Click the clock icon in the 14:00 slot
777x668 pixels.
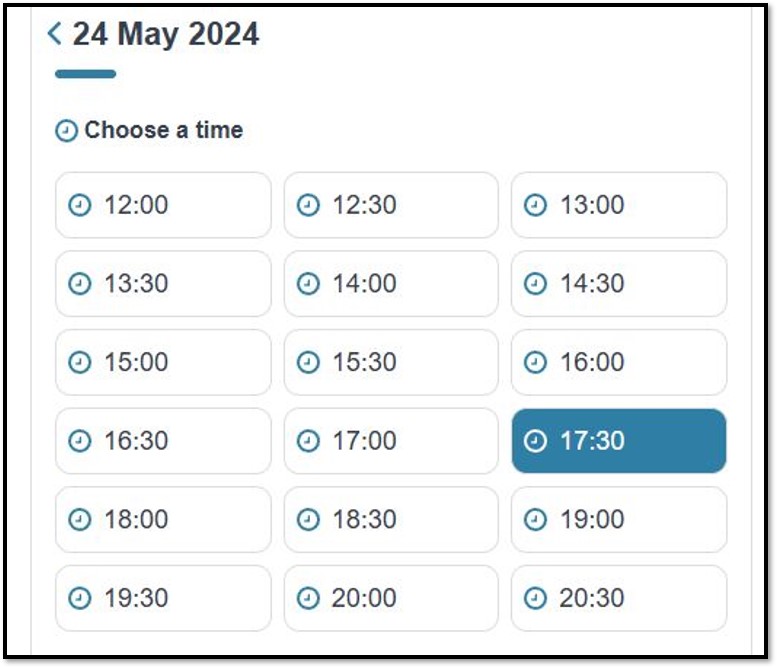point(308,284)
